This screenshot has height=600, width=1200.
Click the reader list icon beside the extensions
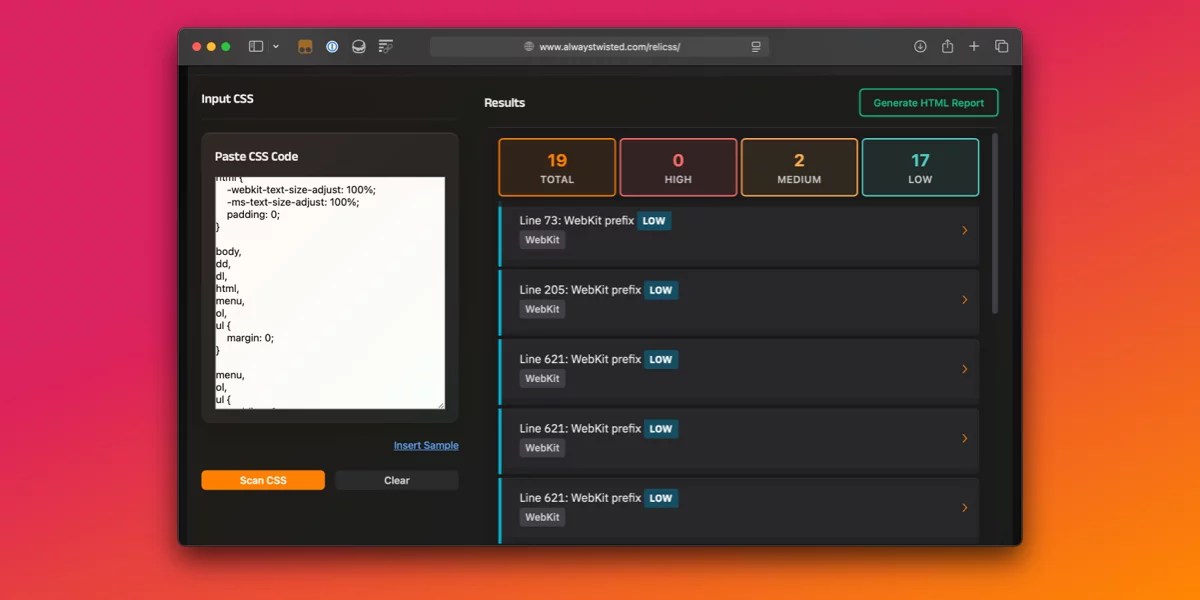384,46
